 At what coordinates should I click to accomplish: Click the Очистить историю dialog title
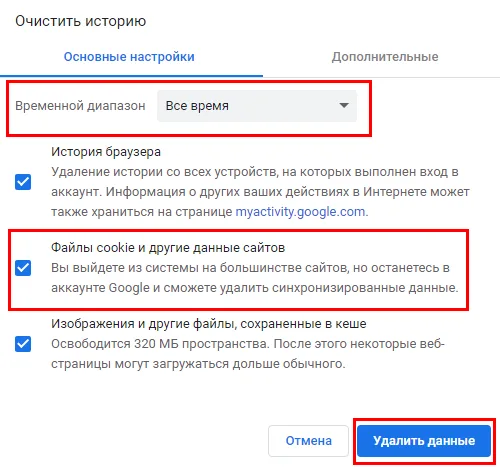(81, 21)
